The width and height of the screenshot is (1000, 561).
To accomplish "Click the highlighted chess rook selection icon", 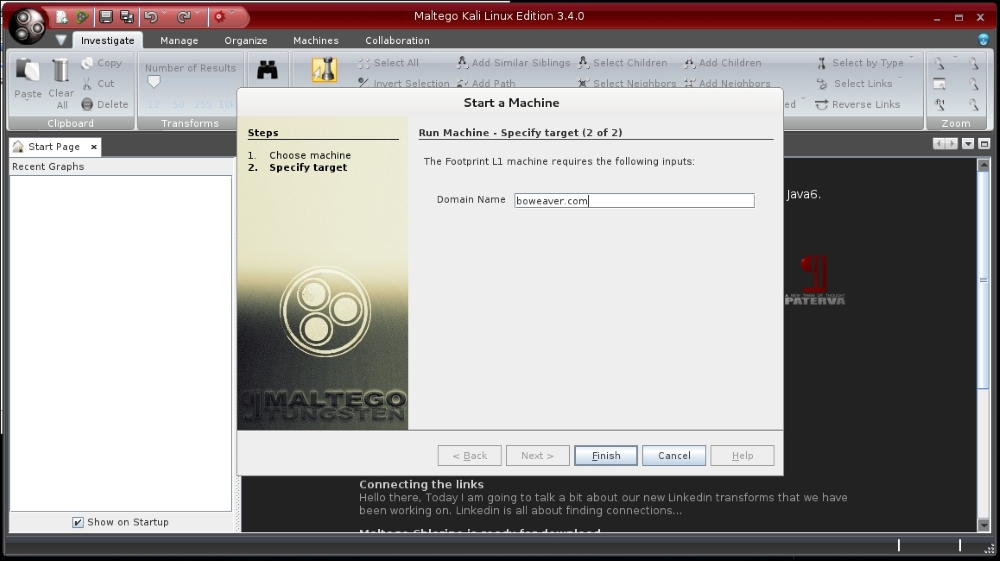I will 325,69.
